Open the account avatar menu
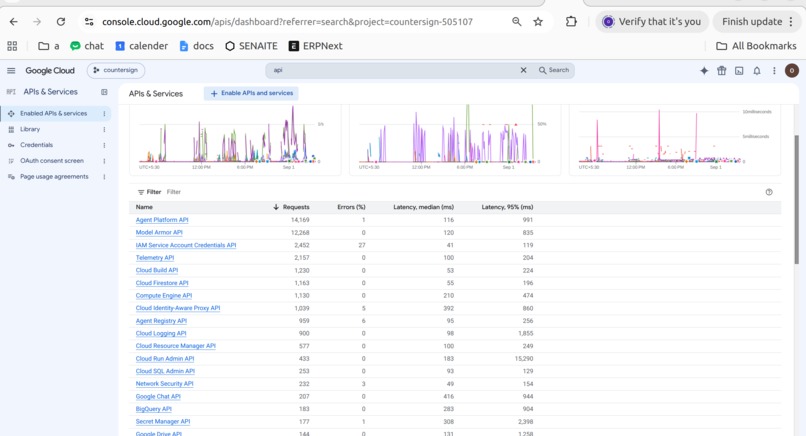The width and height of the screenshot is (806, 436). point(792,70)
